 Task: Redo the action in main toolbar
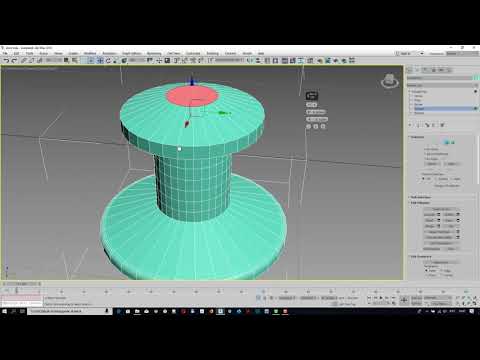[x=14, y=60]
